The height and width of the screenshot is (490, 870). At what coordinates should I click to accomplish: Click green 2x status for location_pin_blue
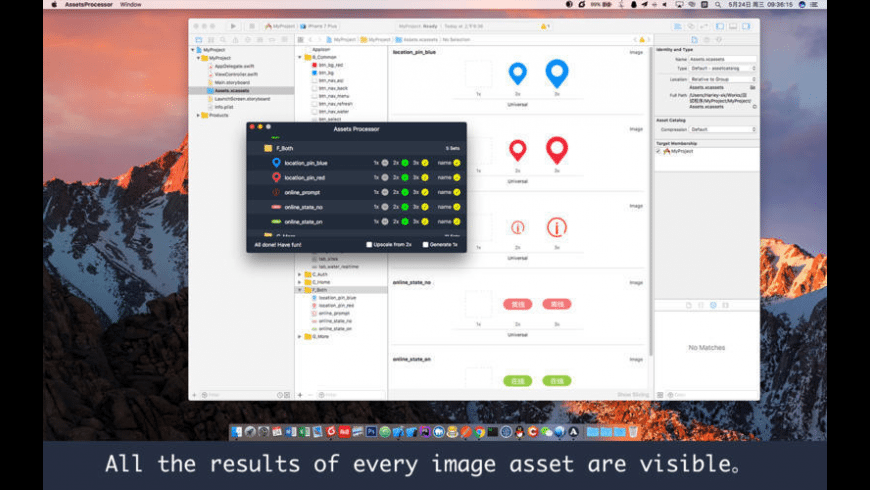(405, 163)
